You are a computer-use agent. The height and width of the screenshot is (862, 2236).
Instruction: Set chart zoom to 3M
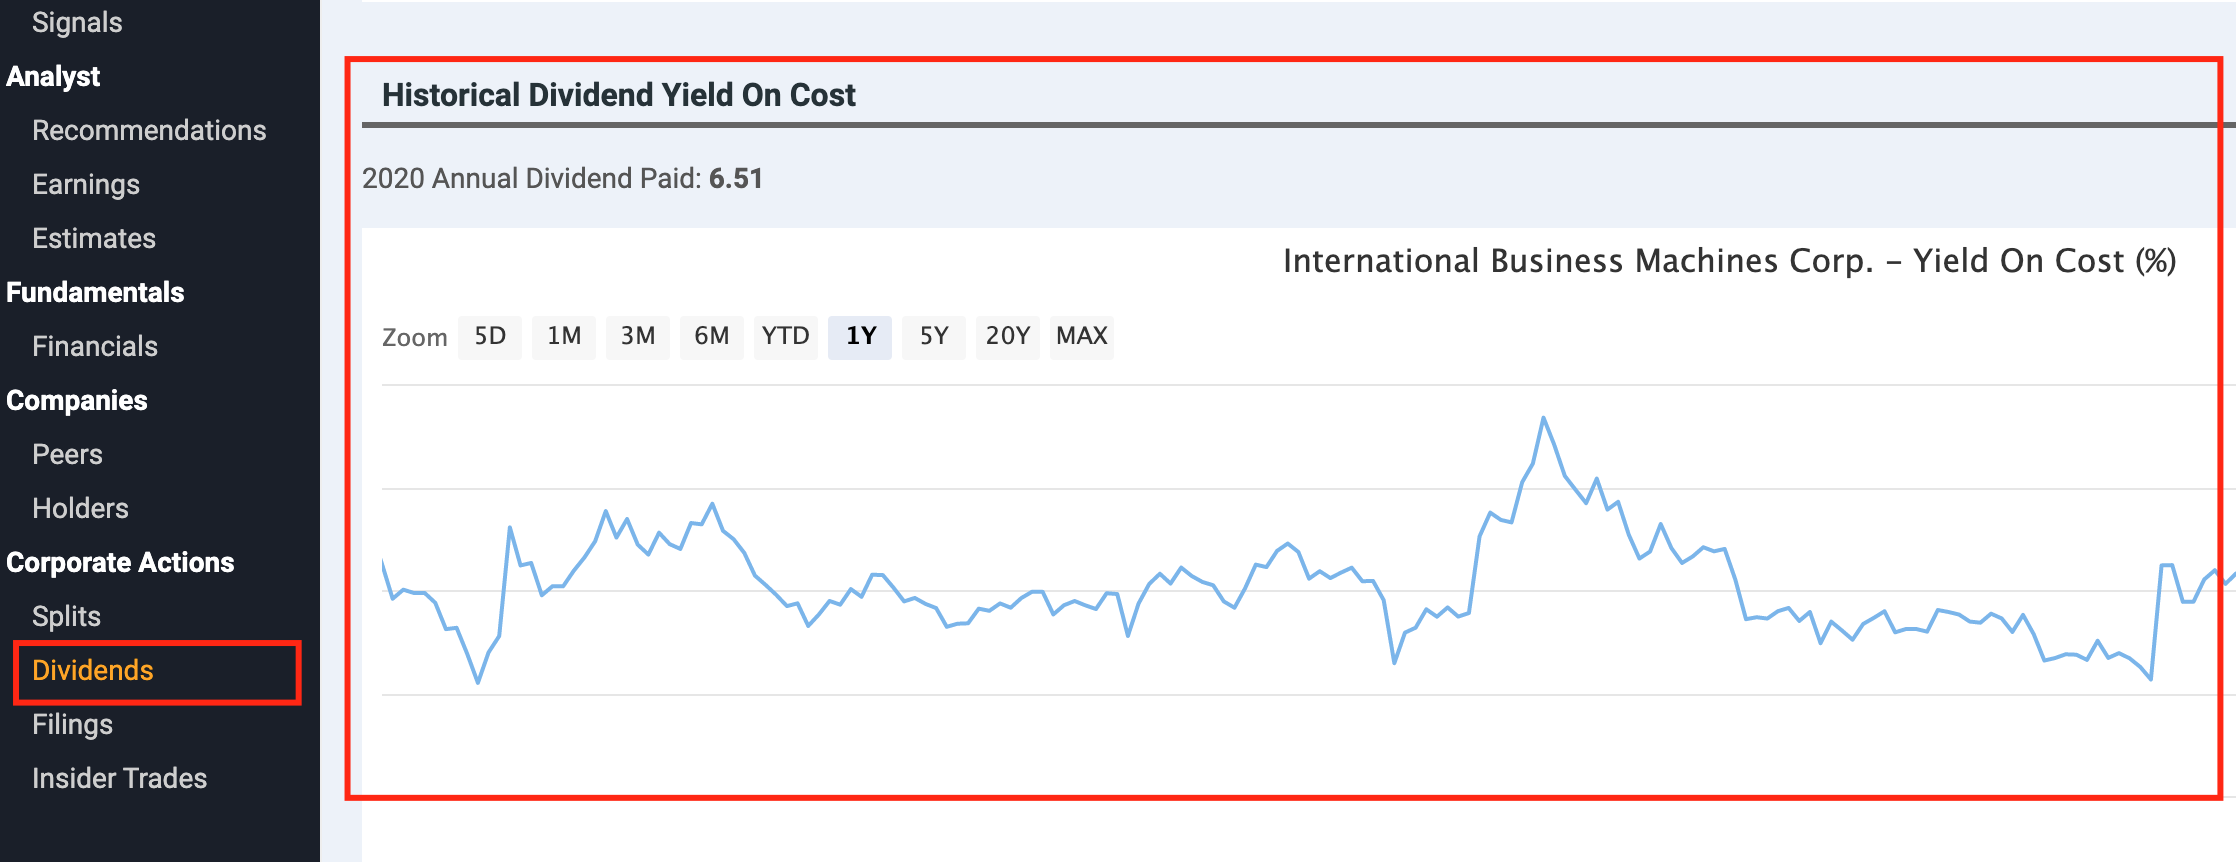tap(638, 336)
